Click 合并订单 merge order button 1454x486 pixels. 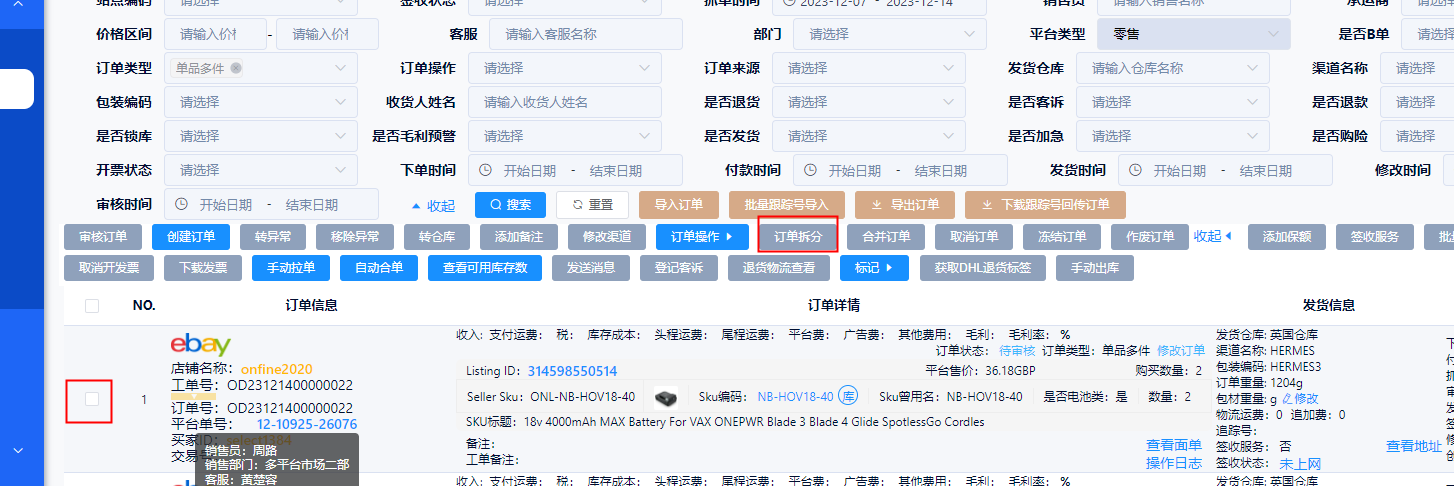pyautogui.click(x=886, y=238)
